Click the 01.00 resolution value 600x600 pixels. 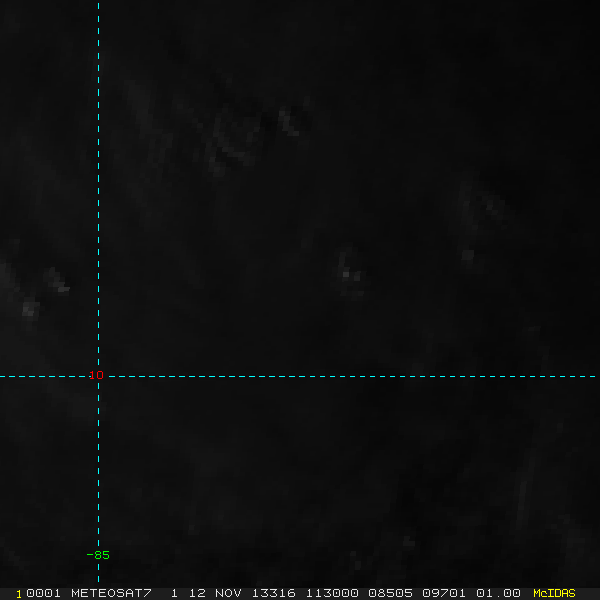[498, 593]
